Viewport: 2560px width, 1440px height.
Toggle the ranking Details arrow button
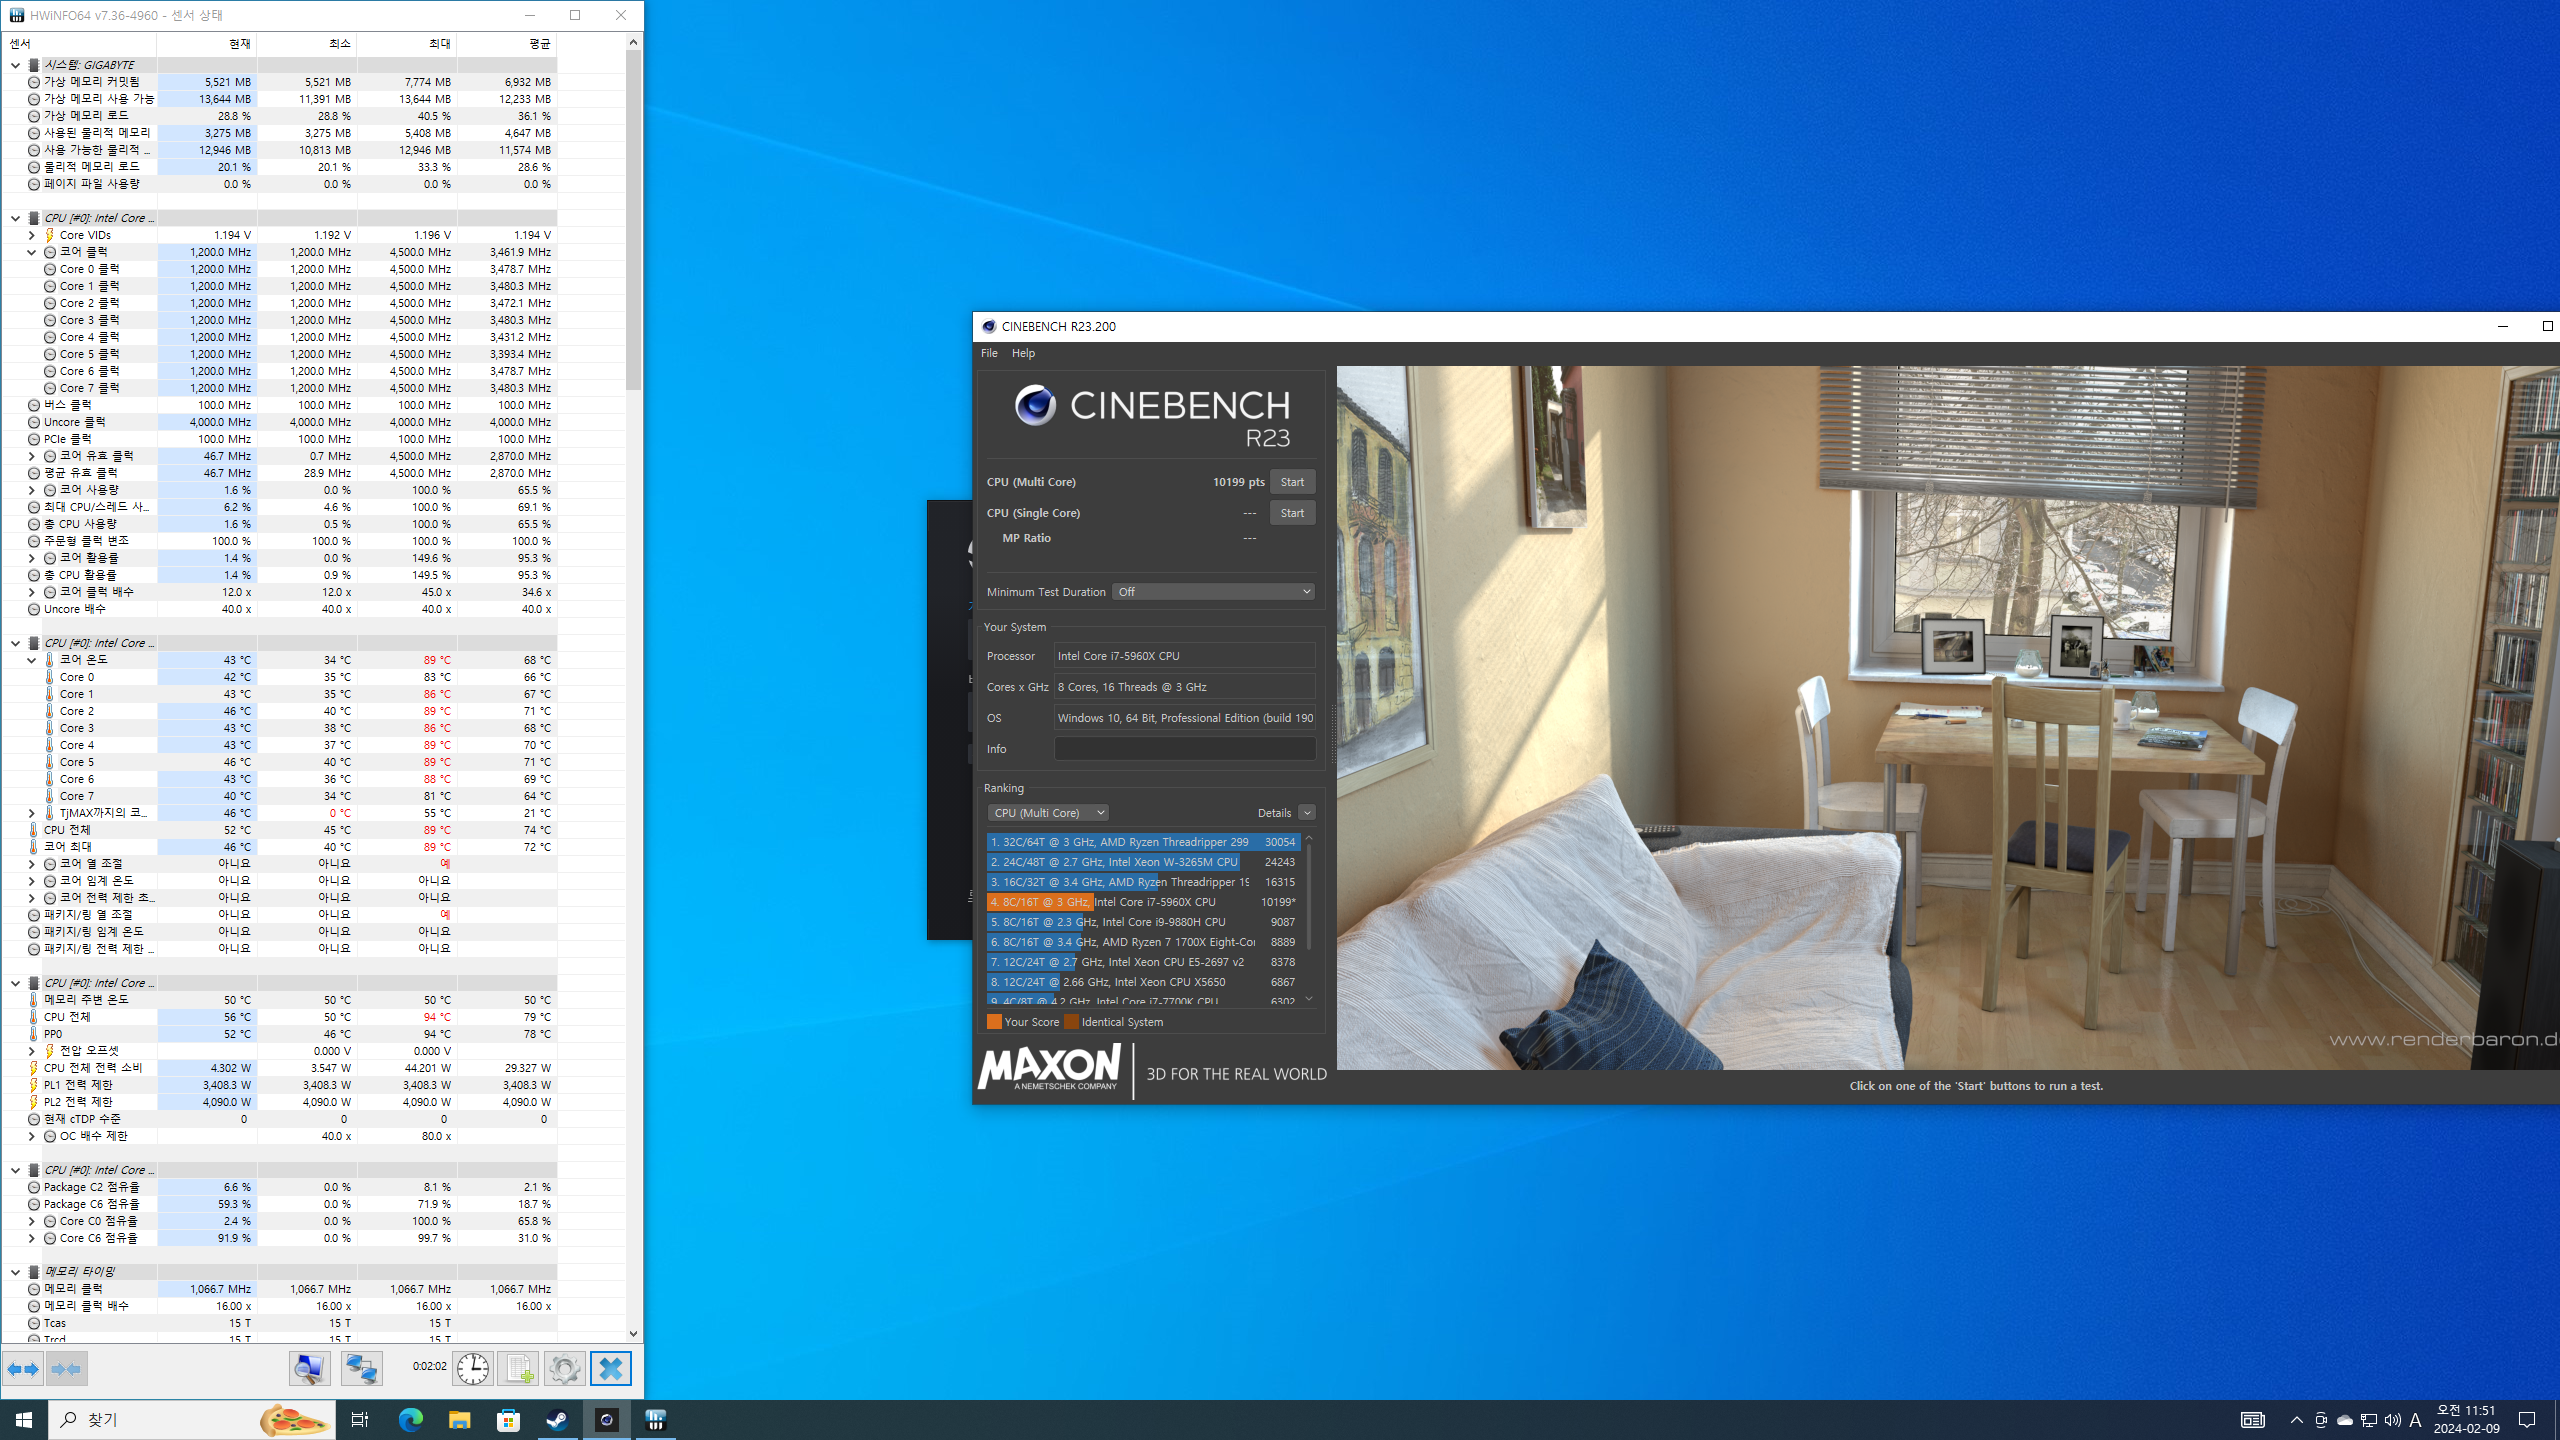point(1306,813)
